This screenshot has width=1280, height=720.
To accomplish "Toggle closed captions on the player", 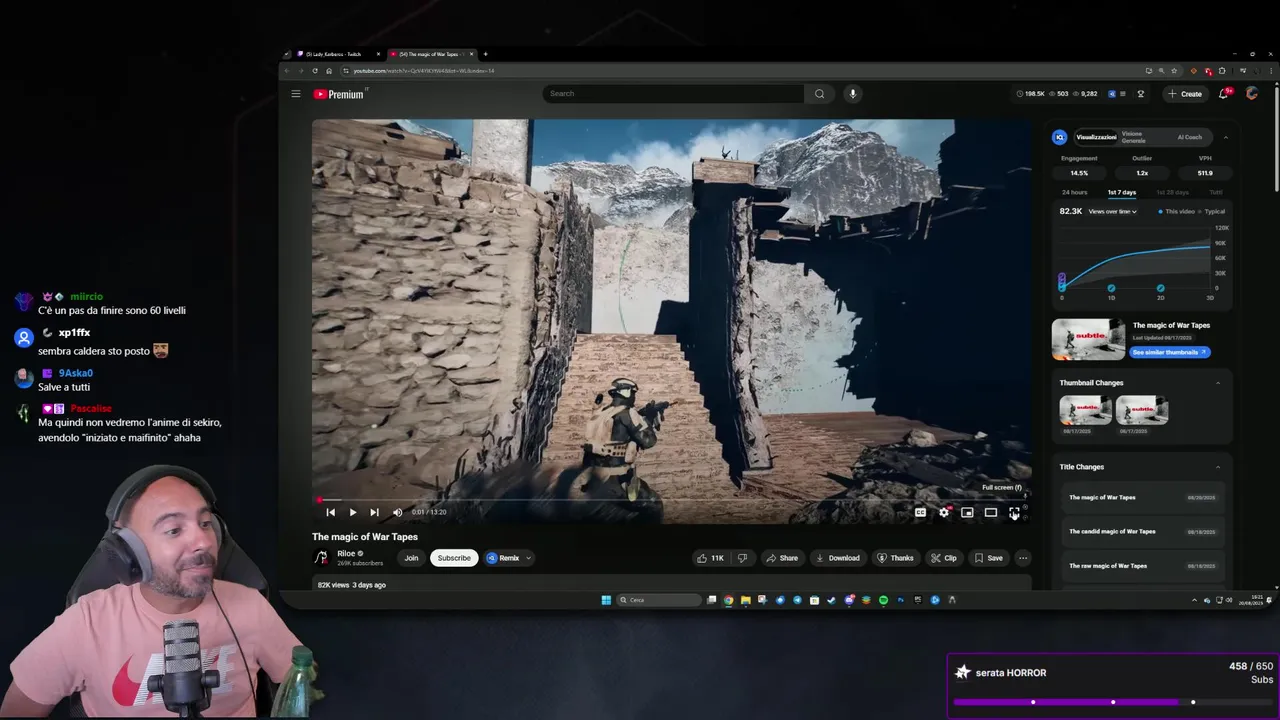I will (x=920, y=512).
